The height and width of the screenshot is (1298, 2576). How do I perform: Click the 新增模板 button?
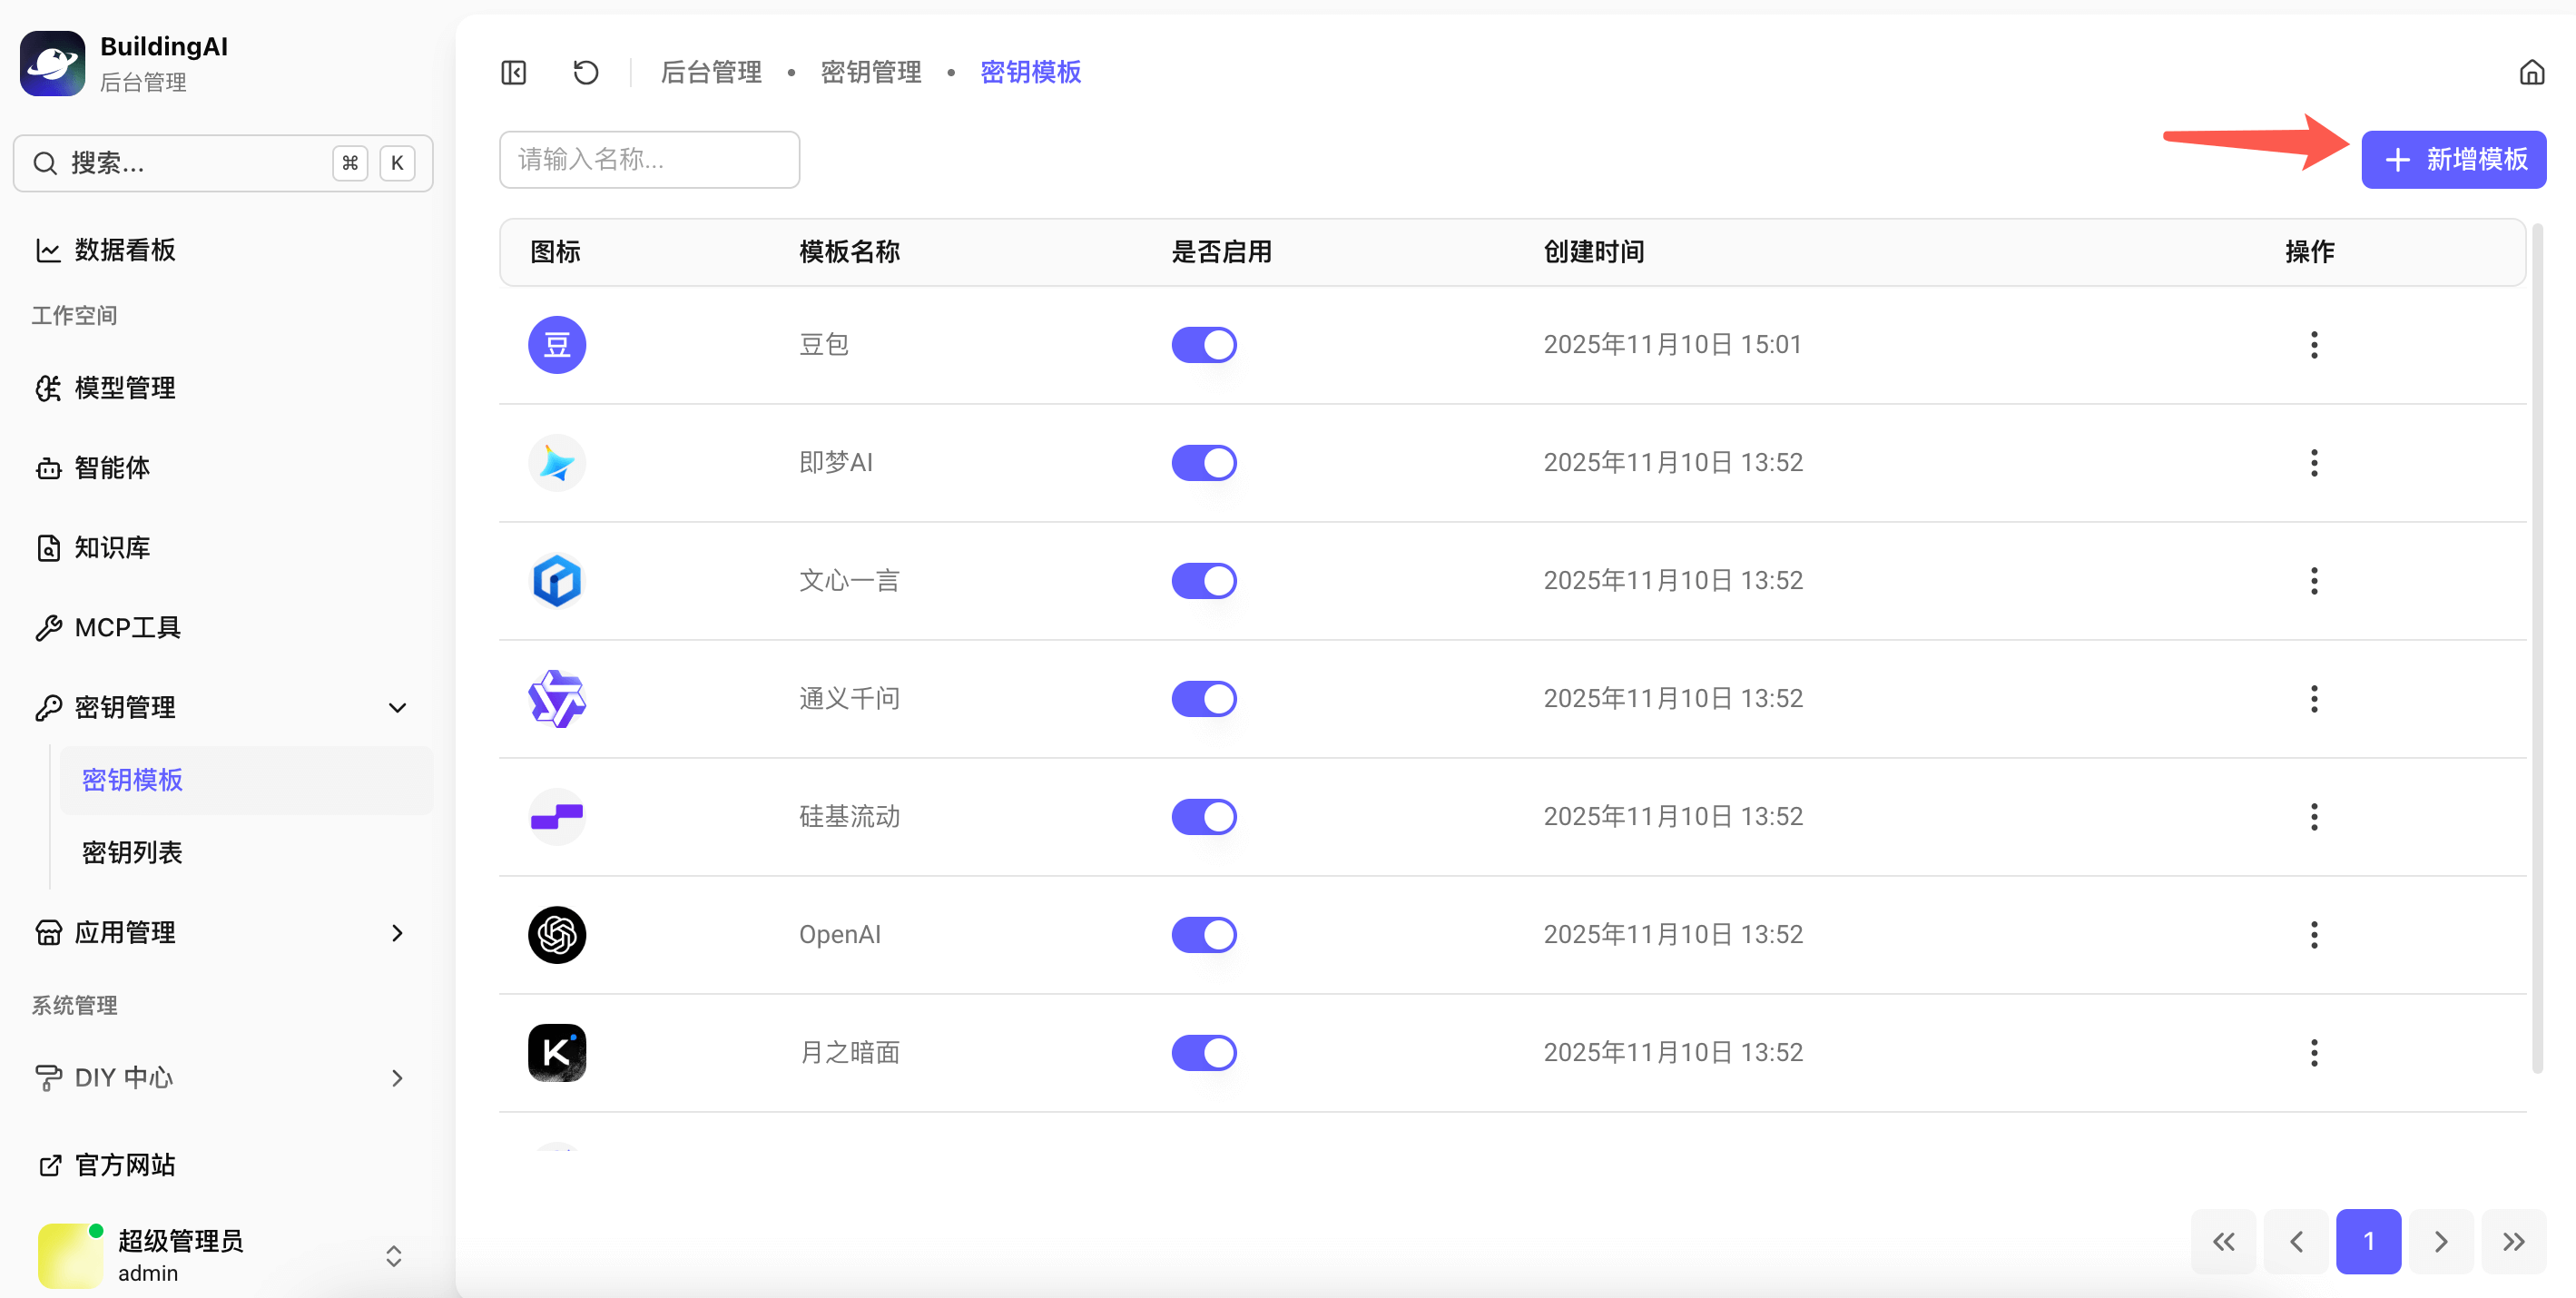tap(2453, 160)
